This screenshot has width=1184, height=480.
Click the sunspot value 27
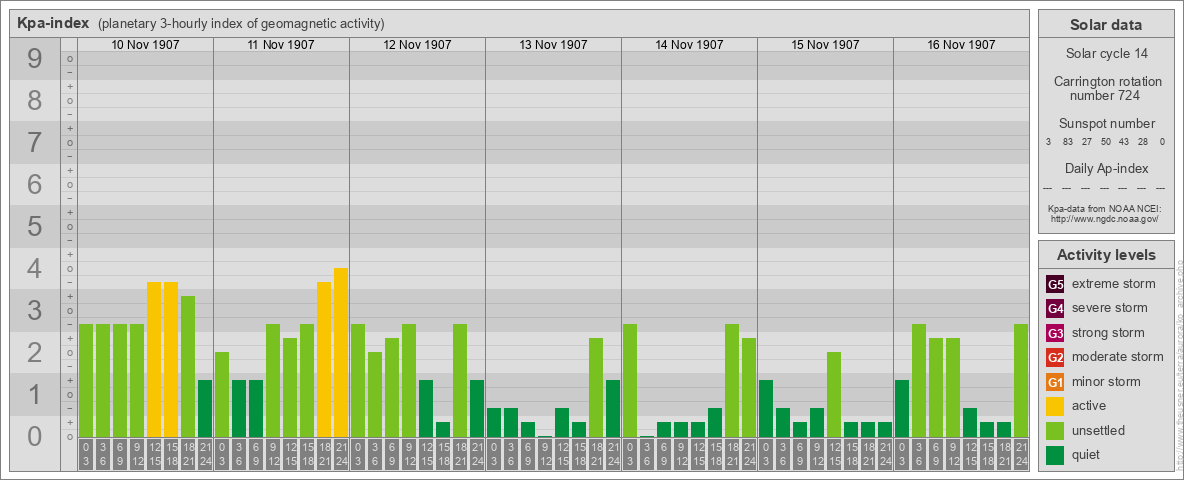[1087, 142]
